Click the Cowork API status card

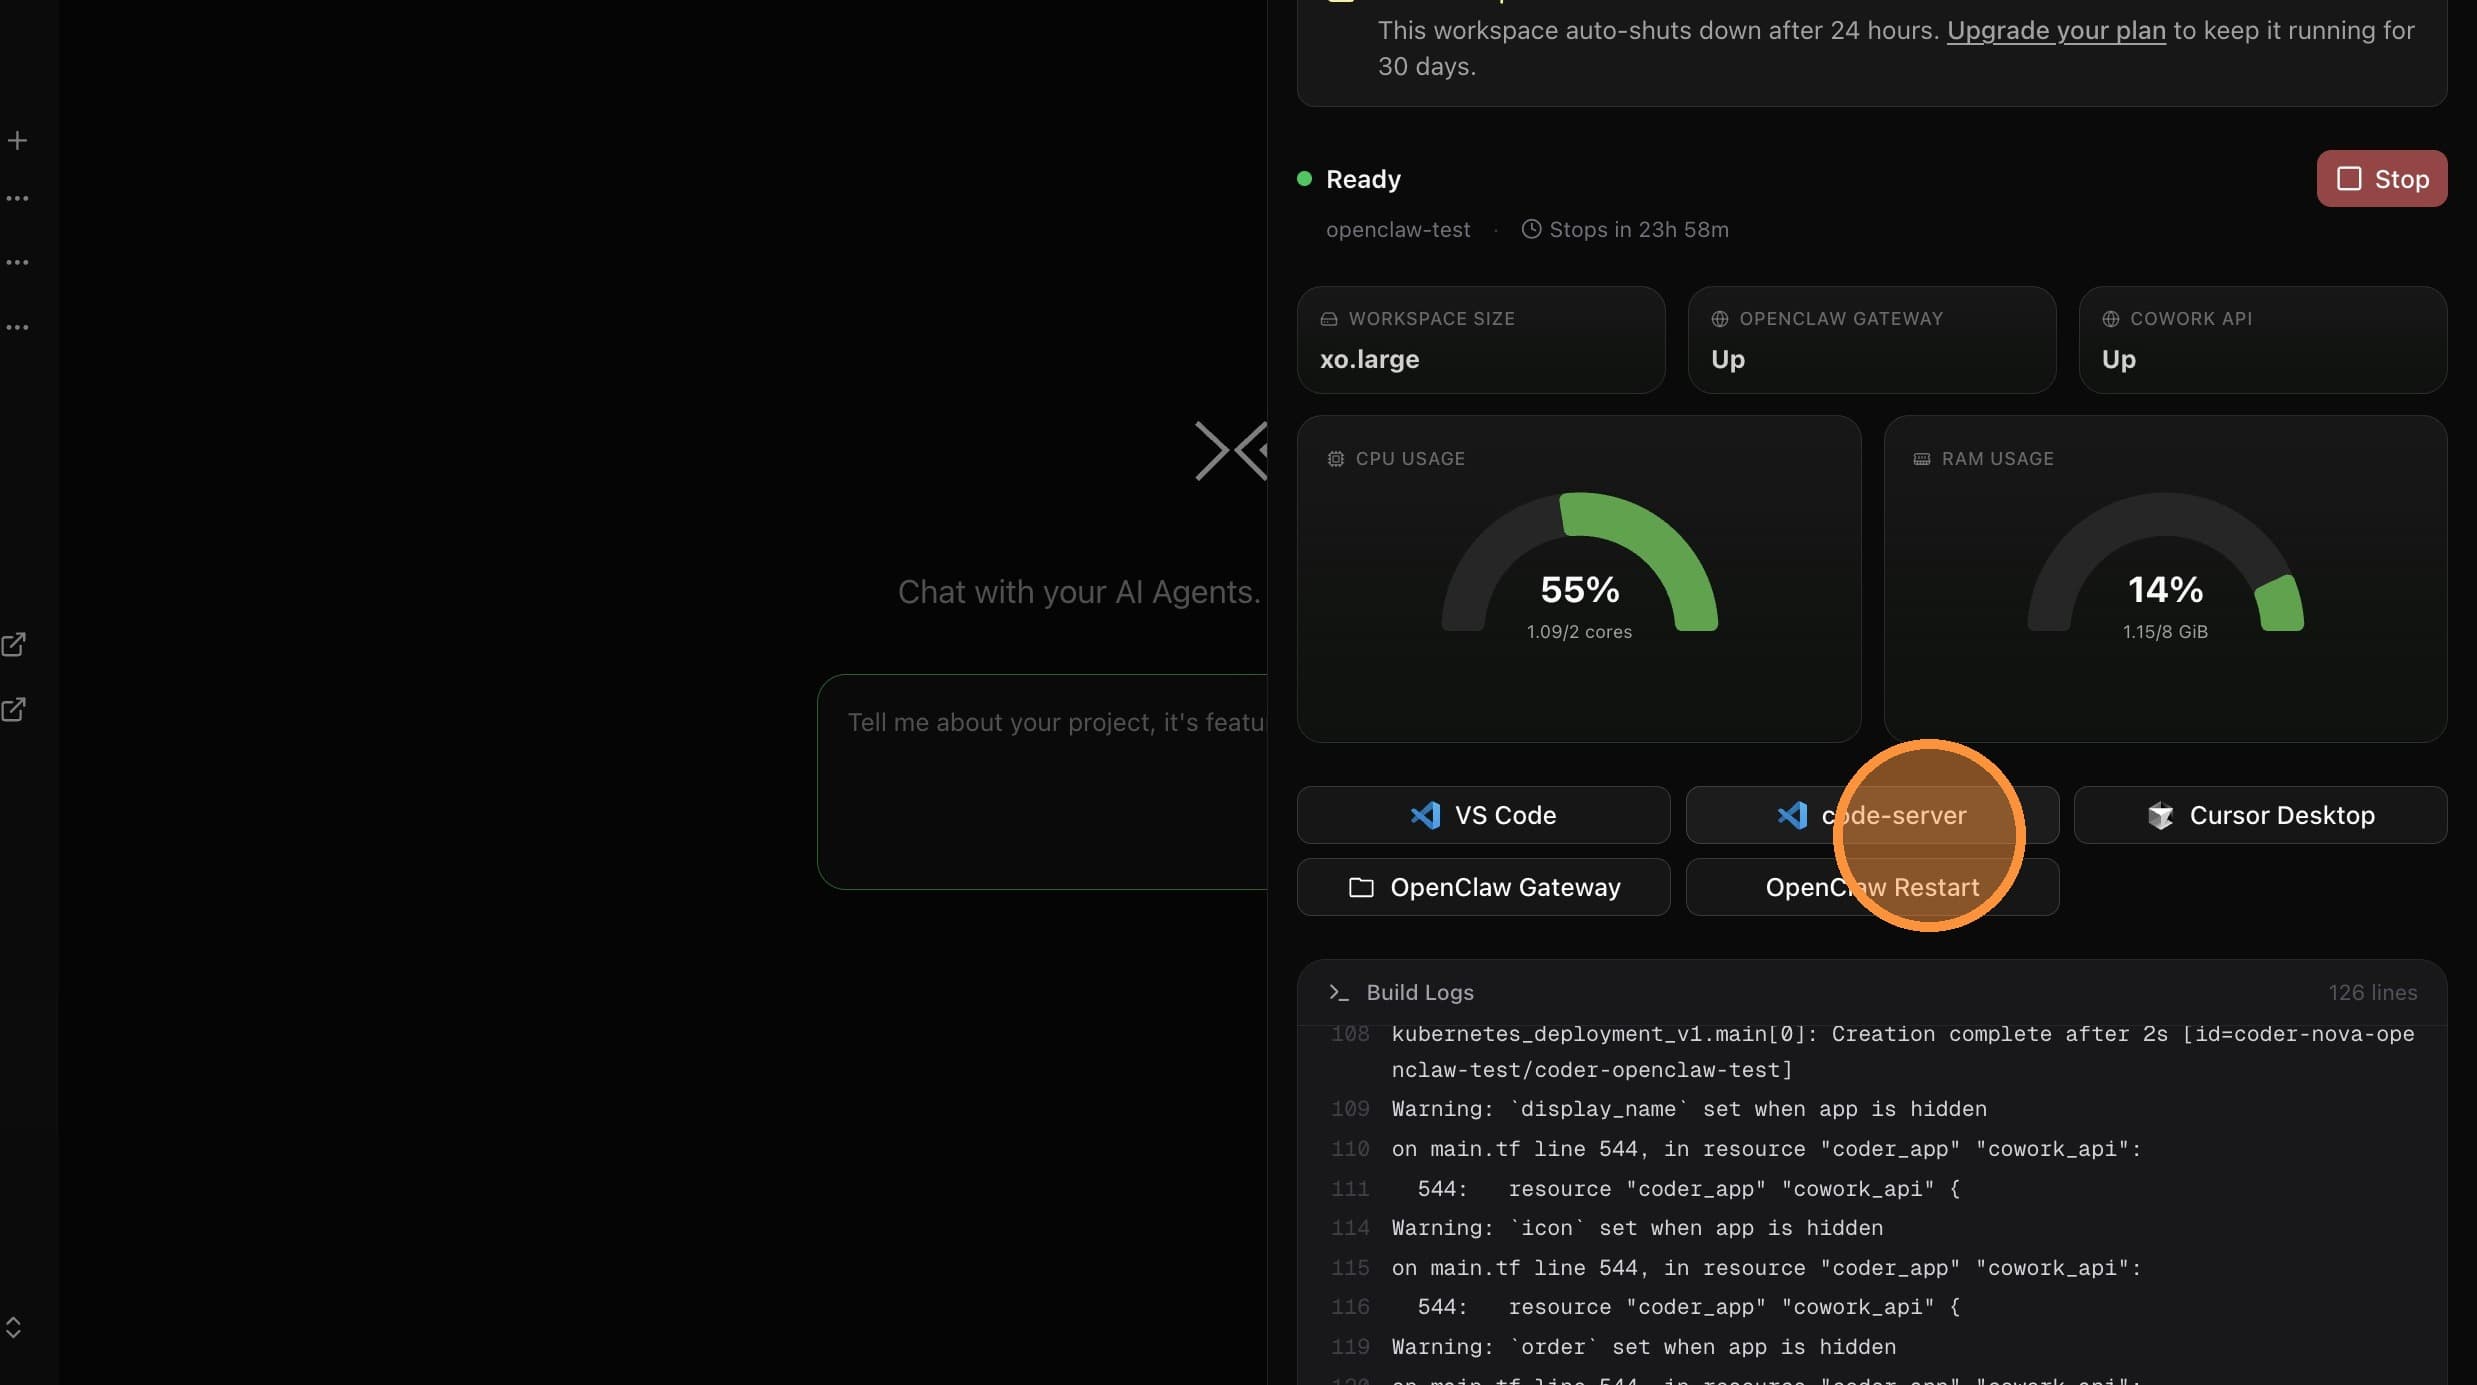tap(2262, 340)
